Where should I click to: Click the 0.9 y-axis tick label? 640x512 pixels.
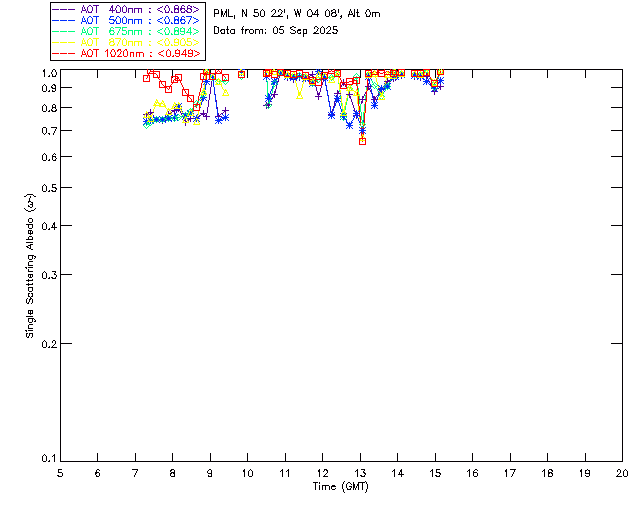point(49,88)
